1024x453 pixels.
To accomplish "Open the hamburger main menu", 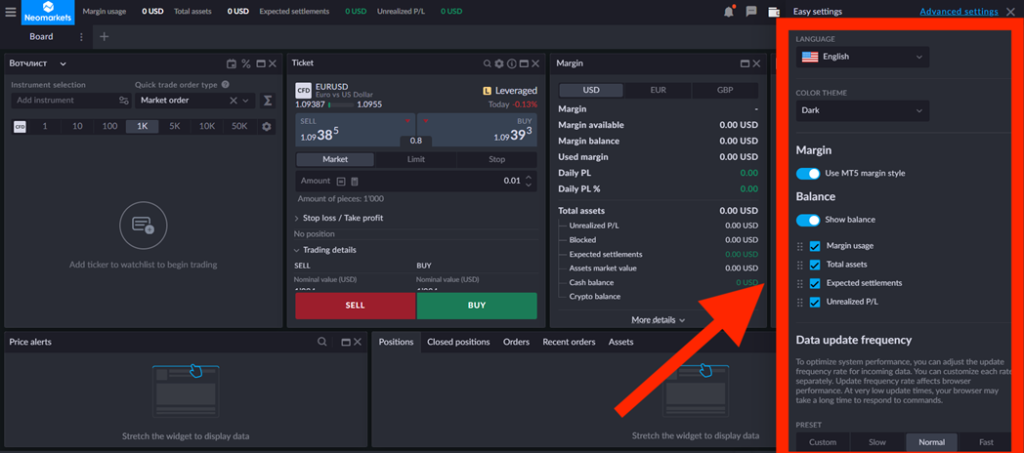I will [x=10, y=12].
